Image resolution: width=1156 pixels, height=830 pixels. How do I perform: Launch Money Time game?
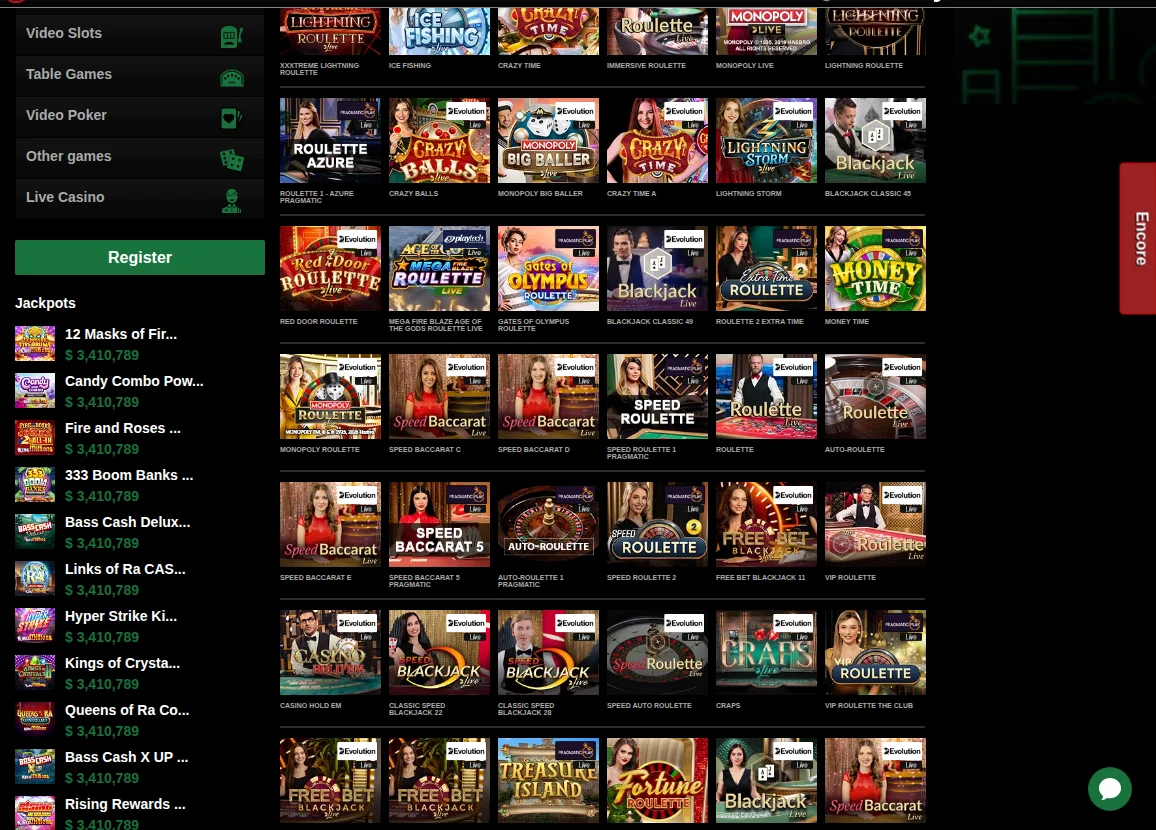click(x=875, y=268)
